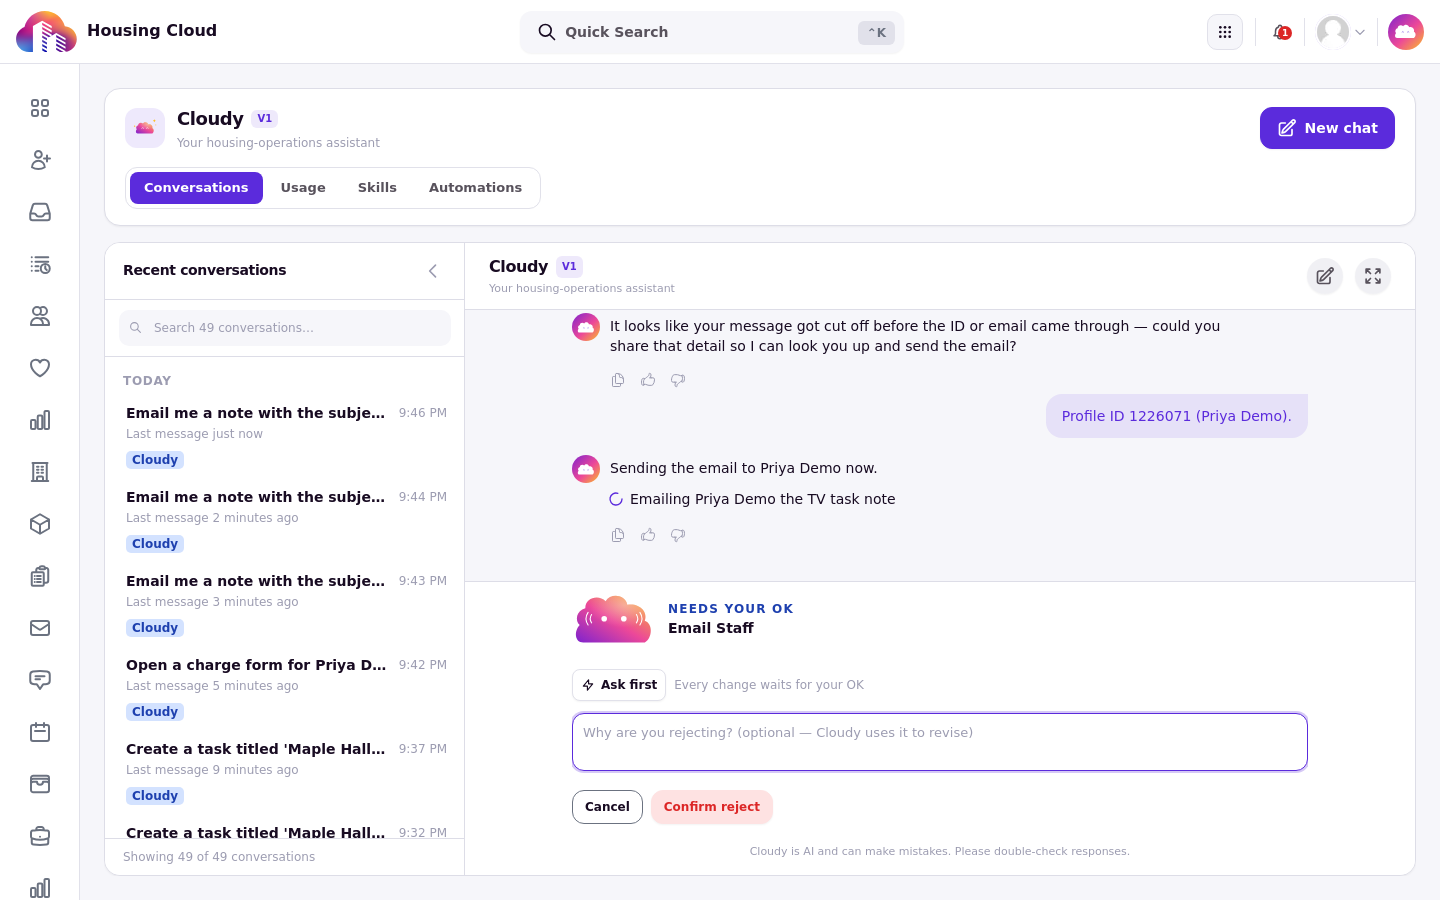Image resolution: width=1440 pixels, height=900 pixels.
Task: Open the heart icon in sidebar
Action: [x=40, y=368]
